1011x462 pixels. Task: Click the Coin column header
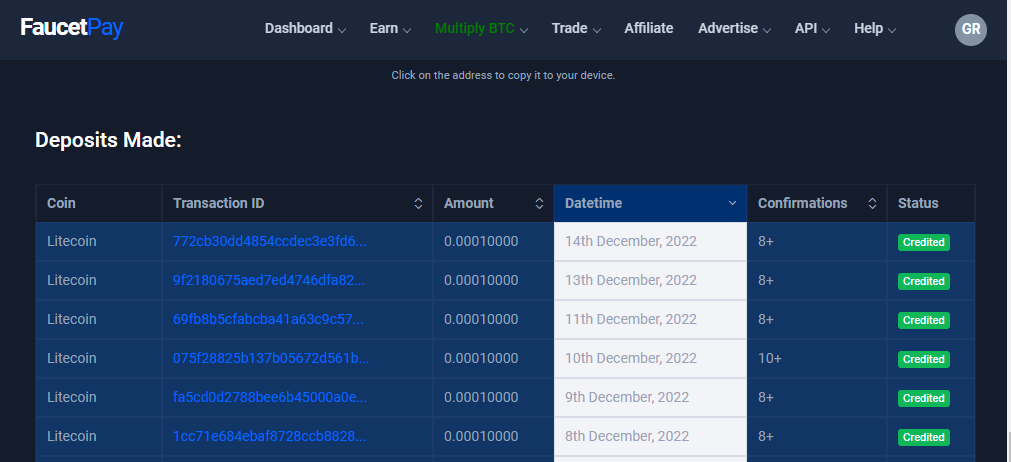point(99,204)
